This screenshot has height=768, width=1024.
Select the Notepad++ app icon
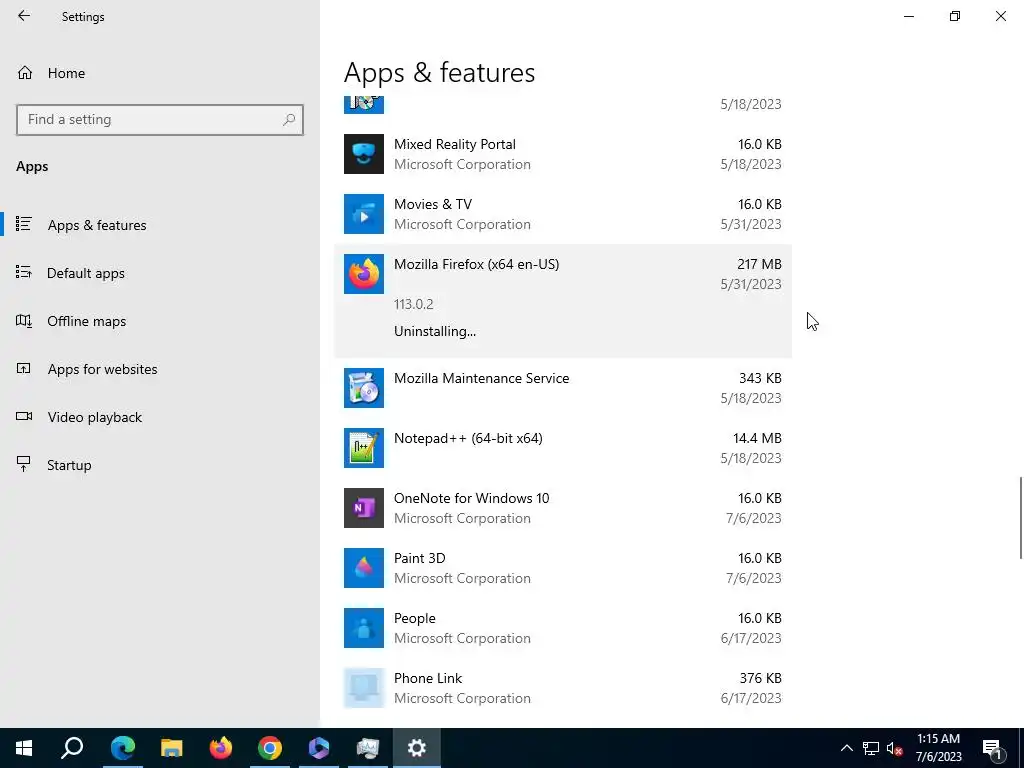click(364, 448)
